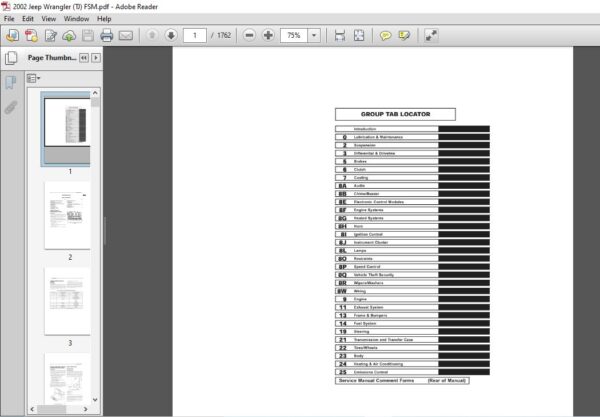600x417 pixels.
Task: Click the 21 Transmission and Transfer Case entry
Action: [412, 340]
